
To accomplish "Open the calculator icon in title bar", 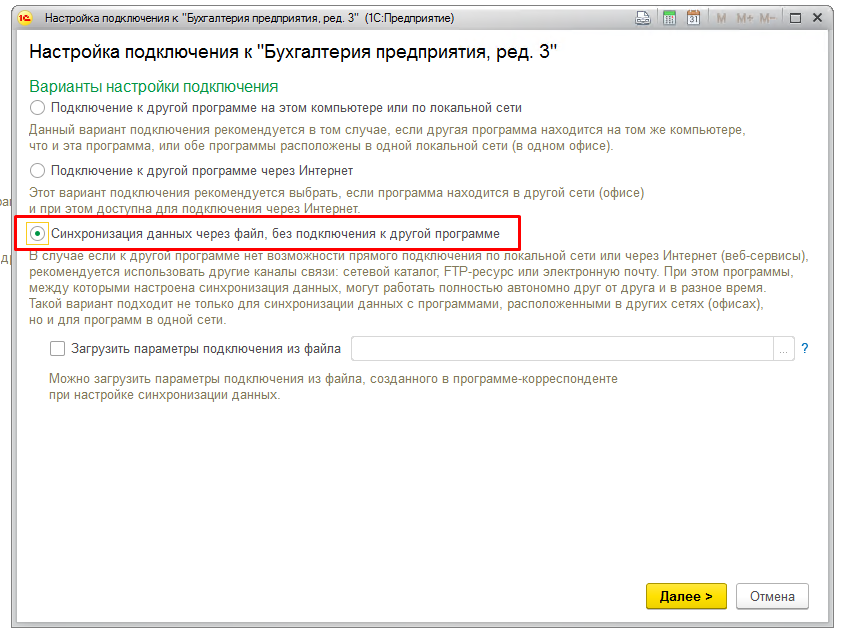I will pos(669,18).
